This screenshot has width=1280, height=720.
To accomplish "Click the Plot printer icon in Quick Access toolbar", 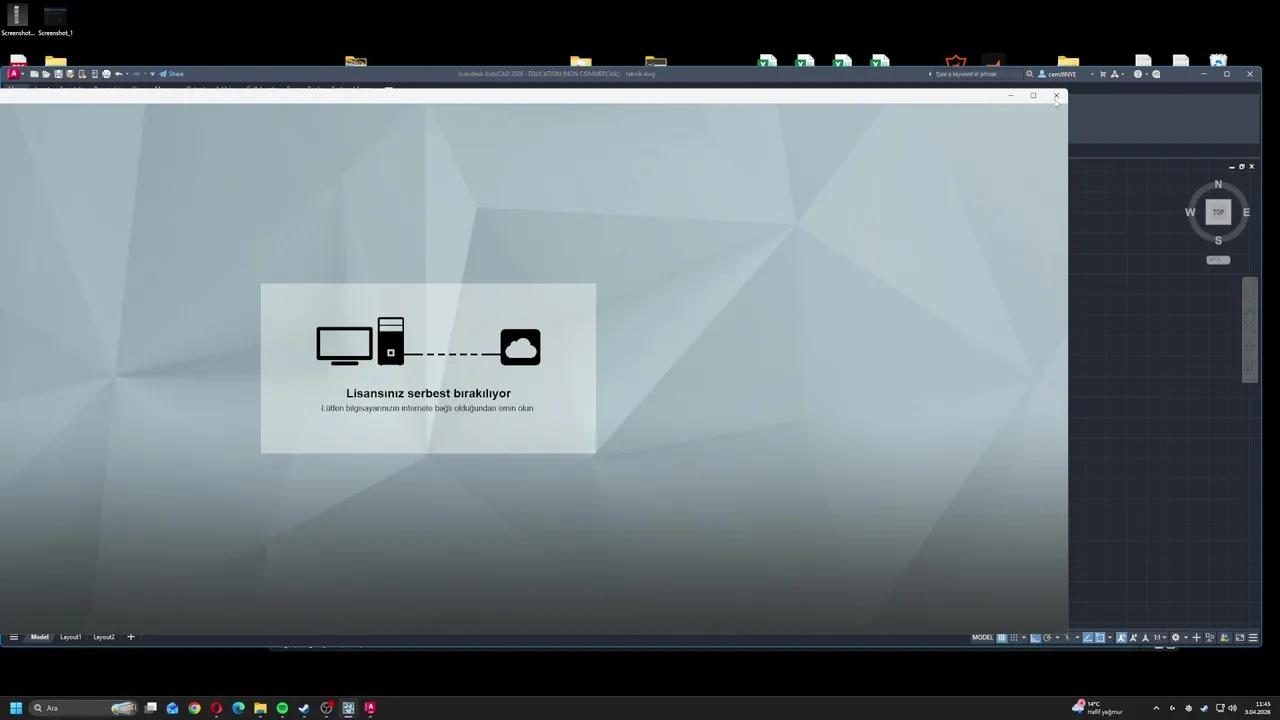I will click(106, 73).
